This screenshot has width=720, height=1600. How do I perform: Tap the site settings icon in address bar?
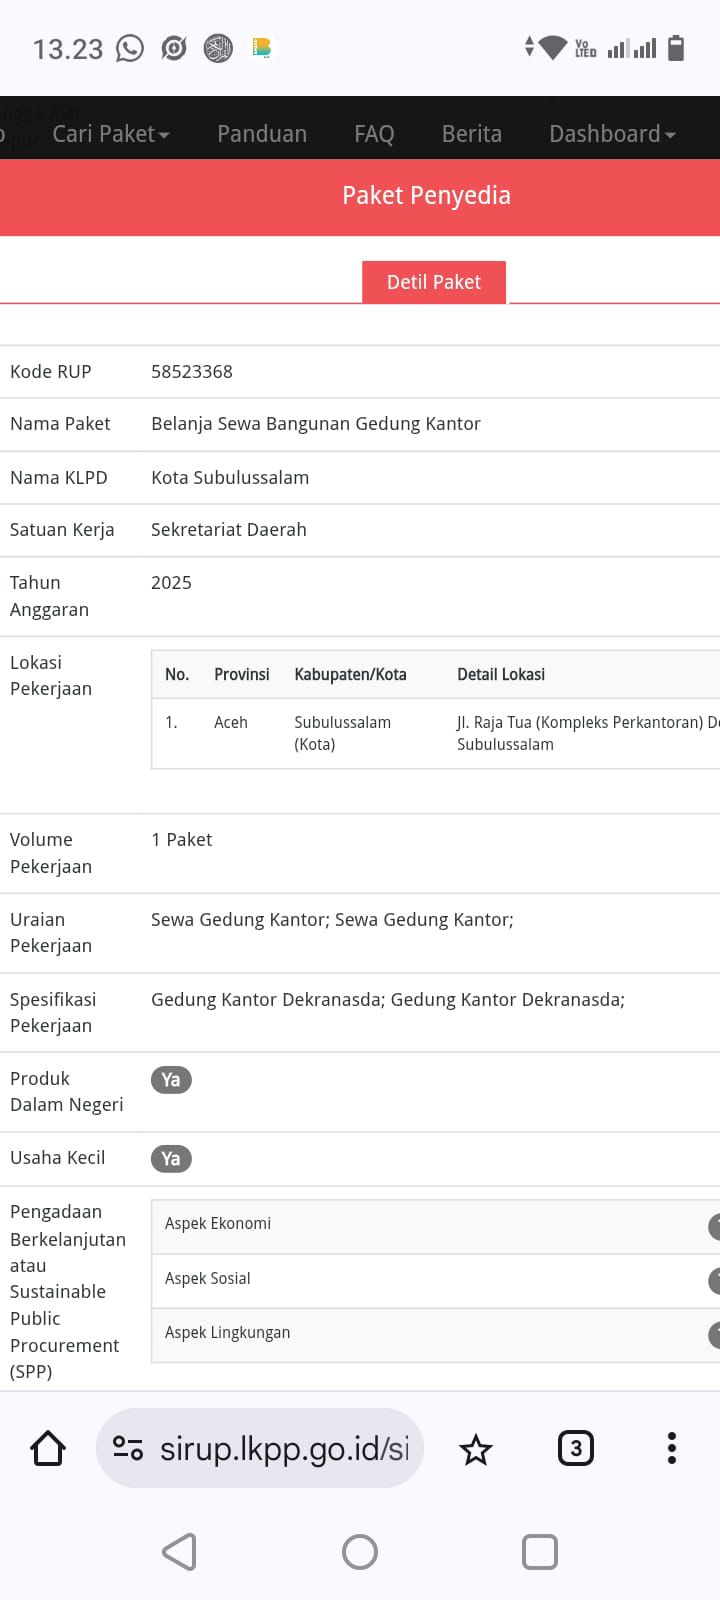click(x=128, y=1448)
